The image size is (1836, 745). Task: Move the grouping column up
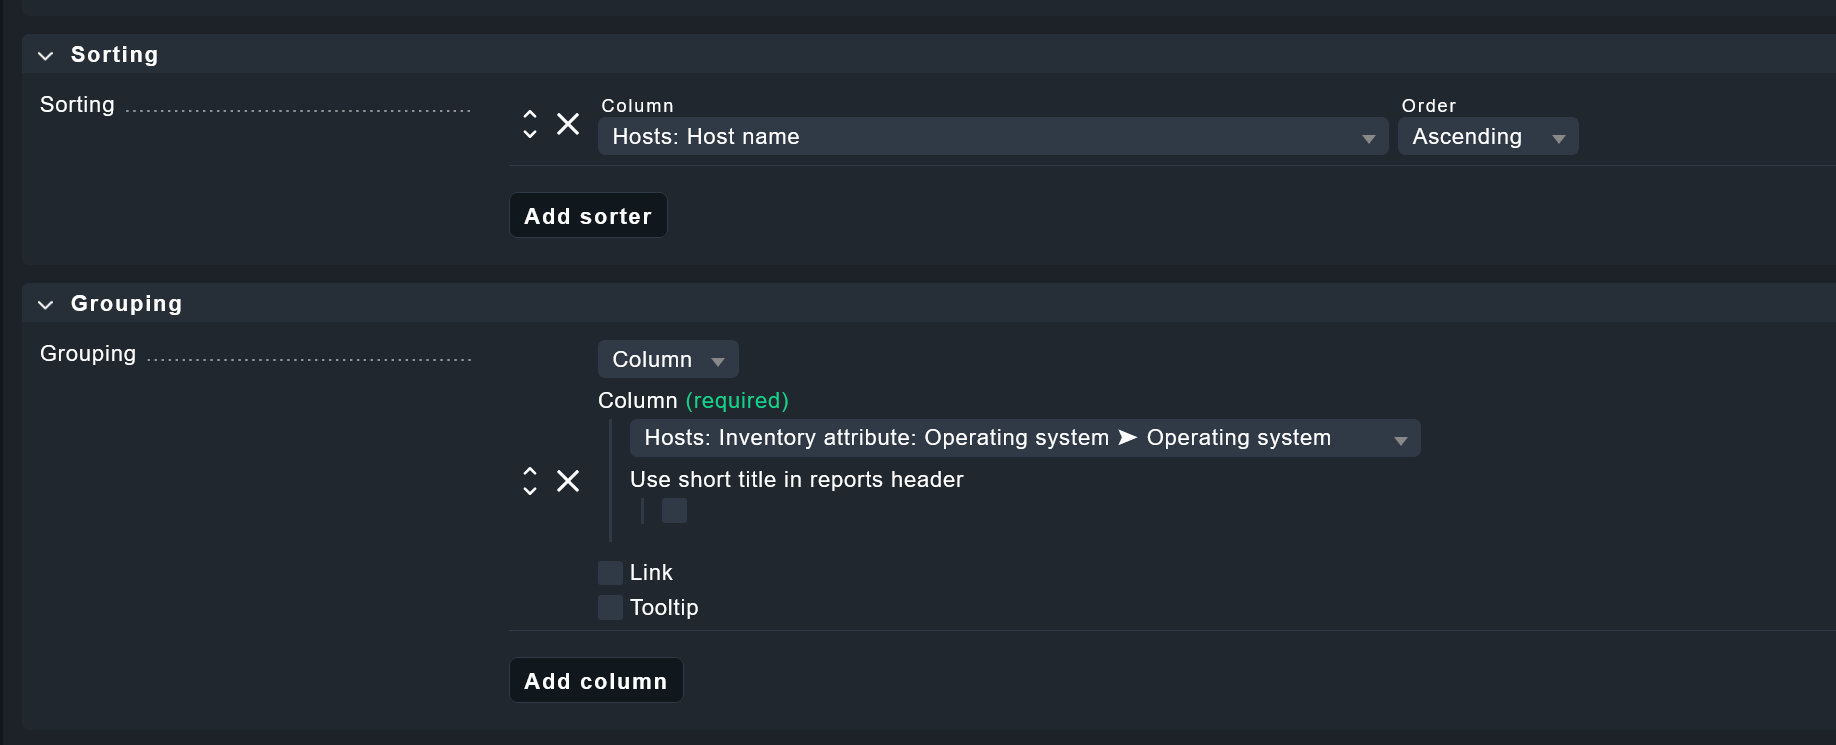[x=530, y=472]
